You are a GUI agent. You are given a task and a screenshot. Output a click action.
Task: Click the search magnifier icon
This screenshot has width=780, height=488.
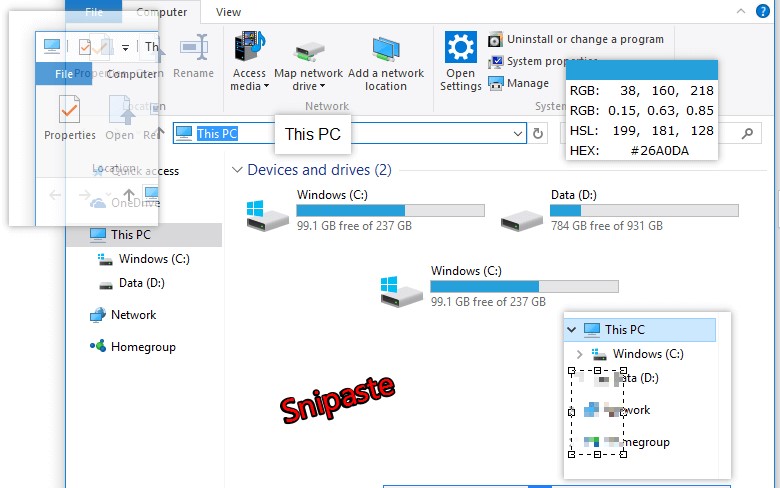tap(747, 133)
